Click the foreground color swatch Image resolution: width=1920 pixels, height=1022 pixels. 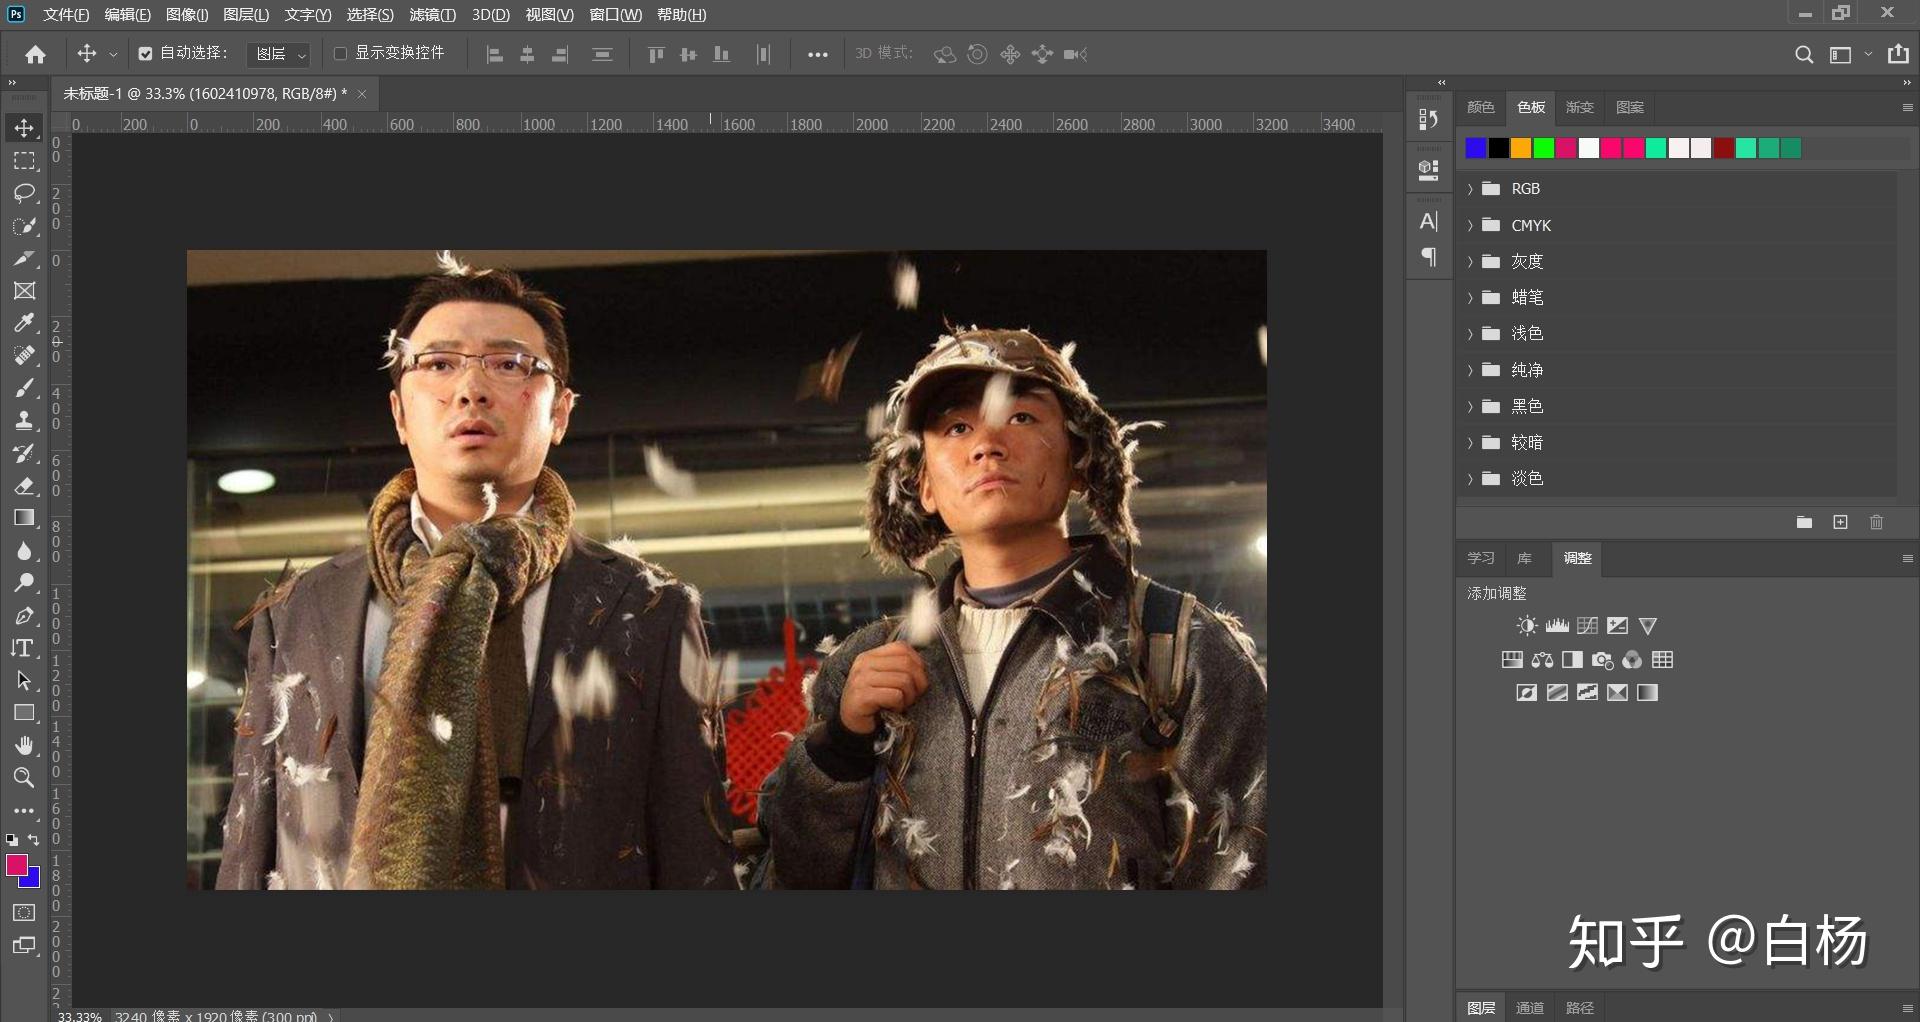pyautogui.click(x=17, y=866)
